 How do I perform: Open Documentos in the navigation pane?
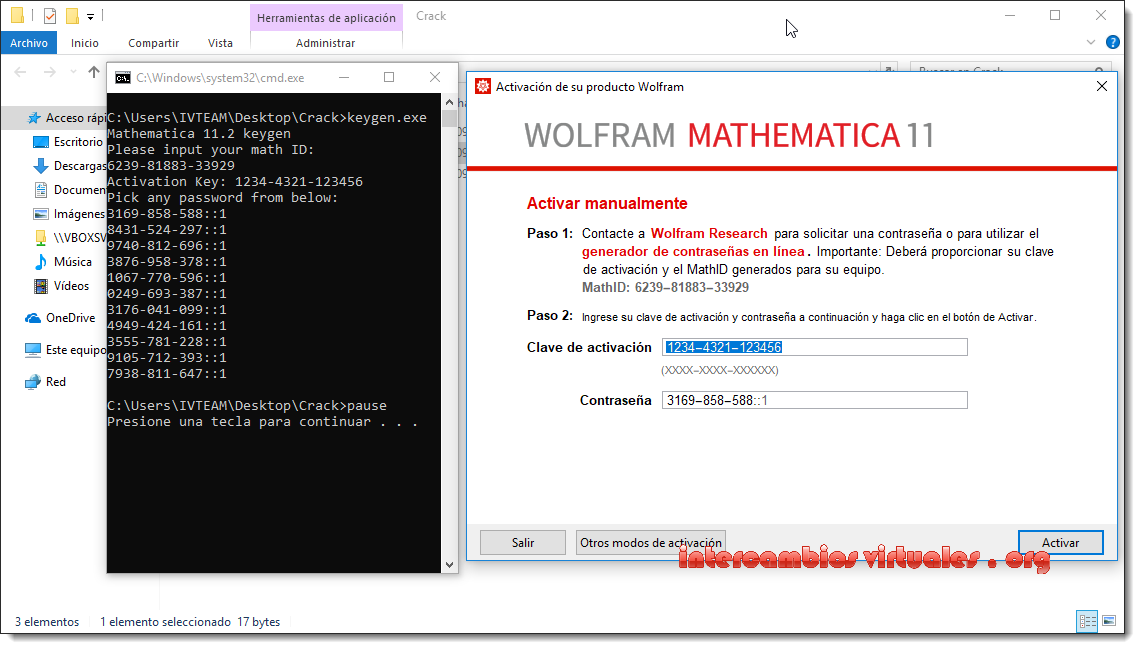70,190
